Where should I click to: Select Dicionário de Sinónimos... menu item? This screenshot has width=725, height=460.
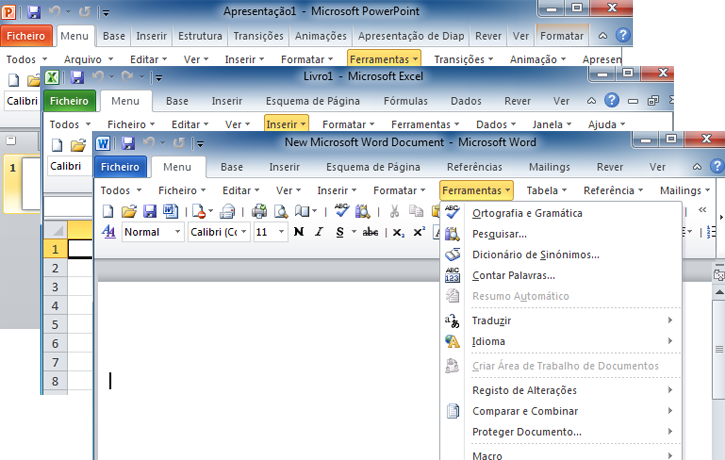[561, 255]
